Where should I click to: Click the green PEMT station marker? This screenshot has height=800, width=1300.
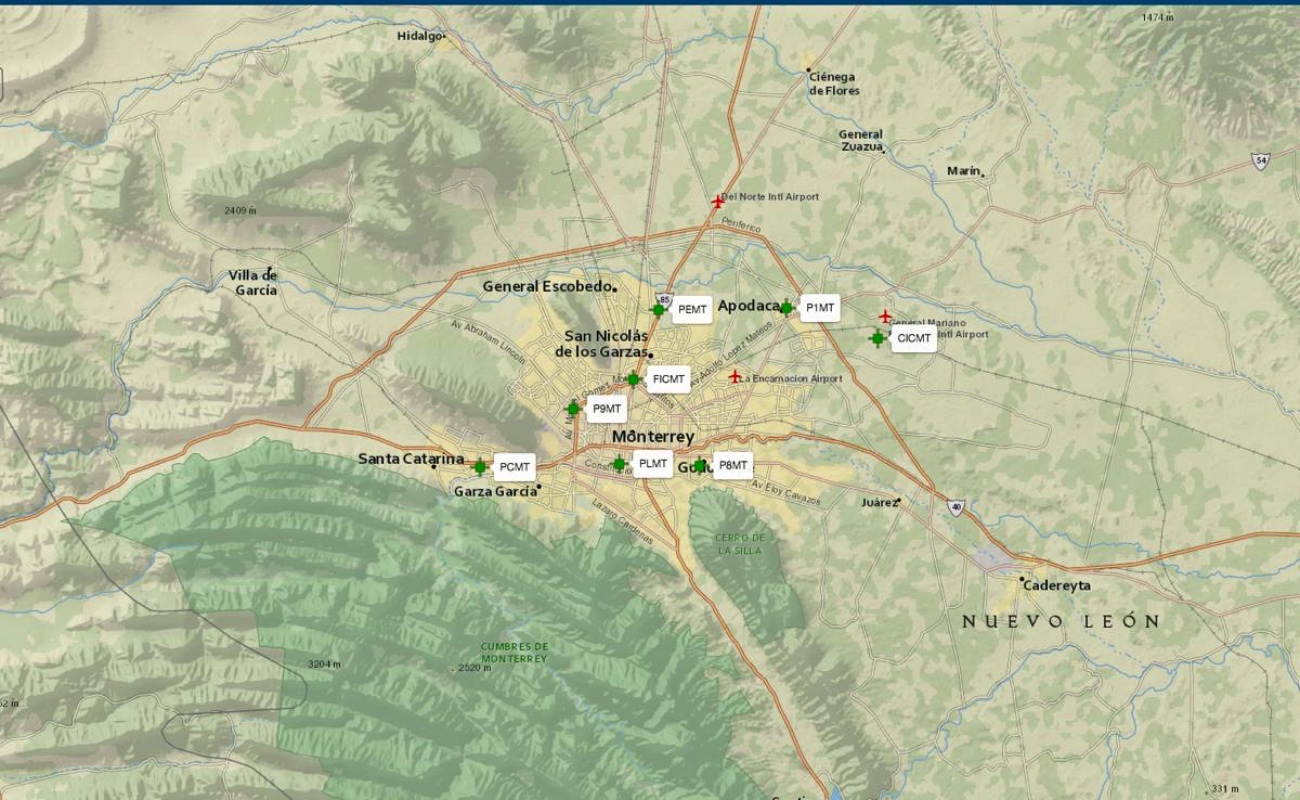658,310
